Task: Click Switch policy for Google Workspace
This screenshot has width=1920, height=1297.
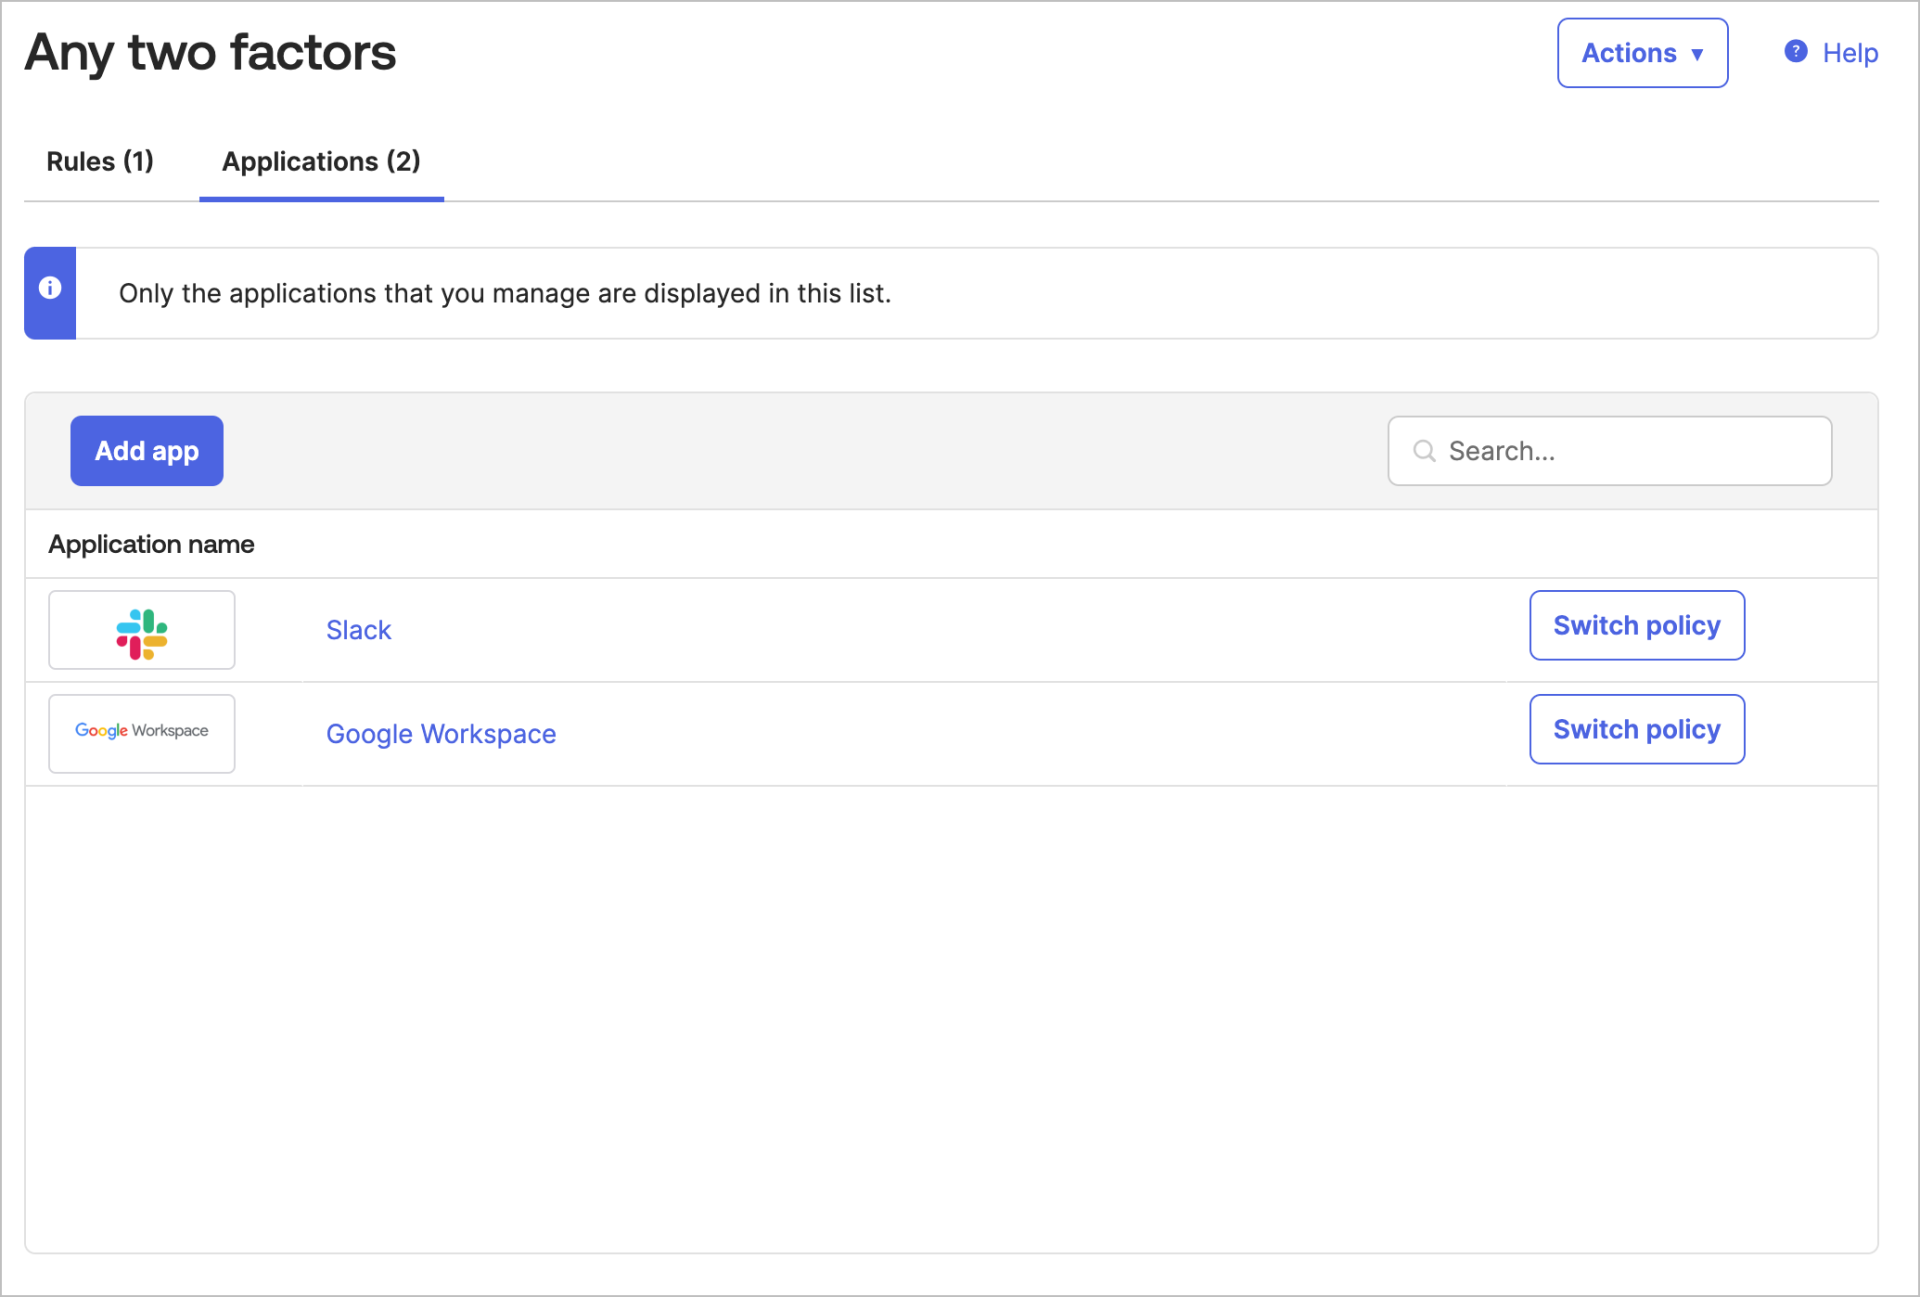Action: [x=1636, y=729]
